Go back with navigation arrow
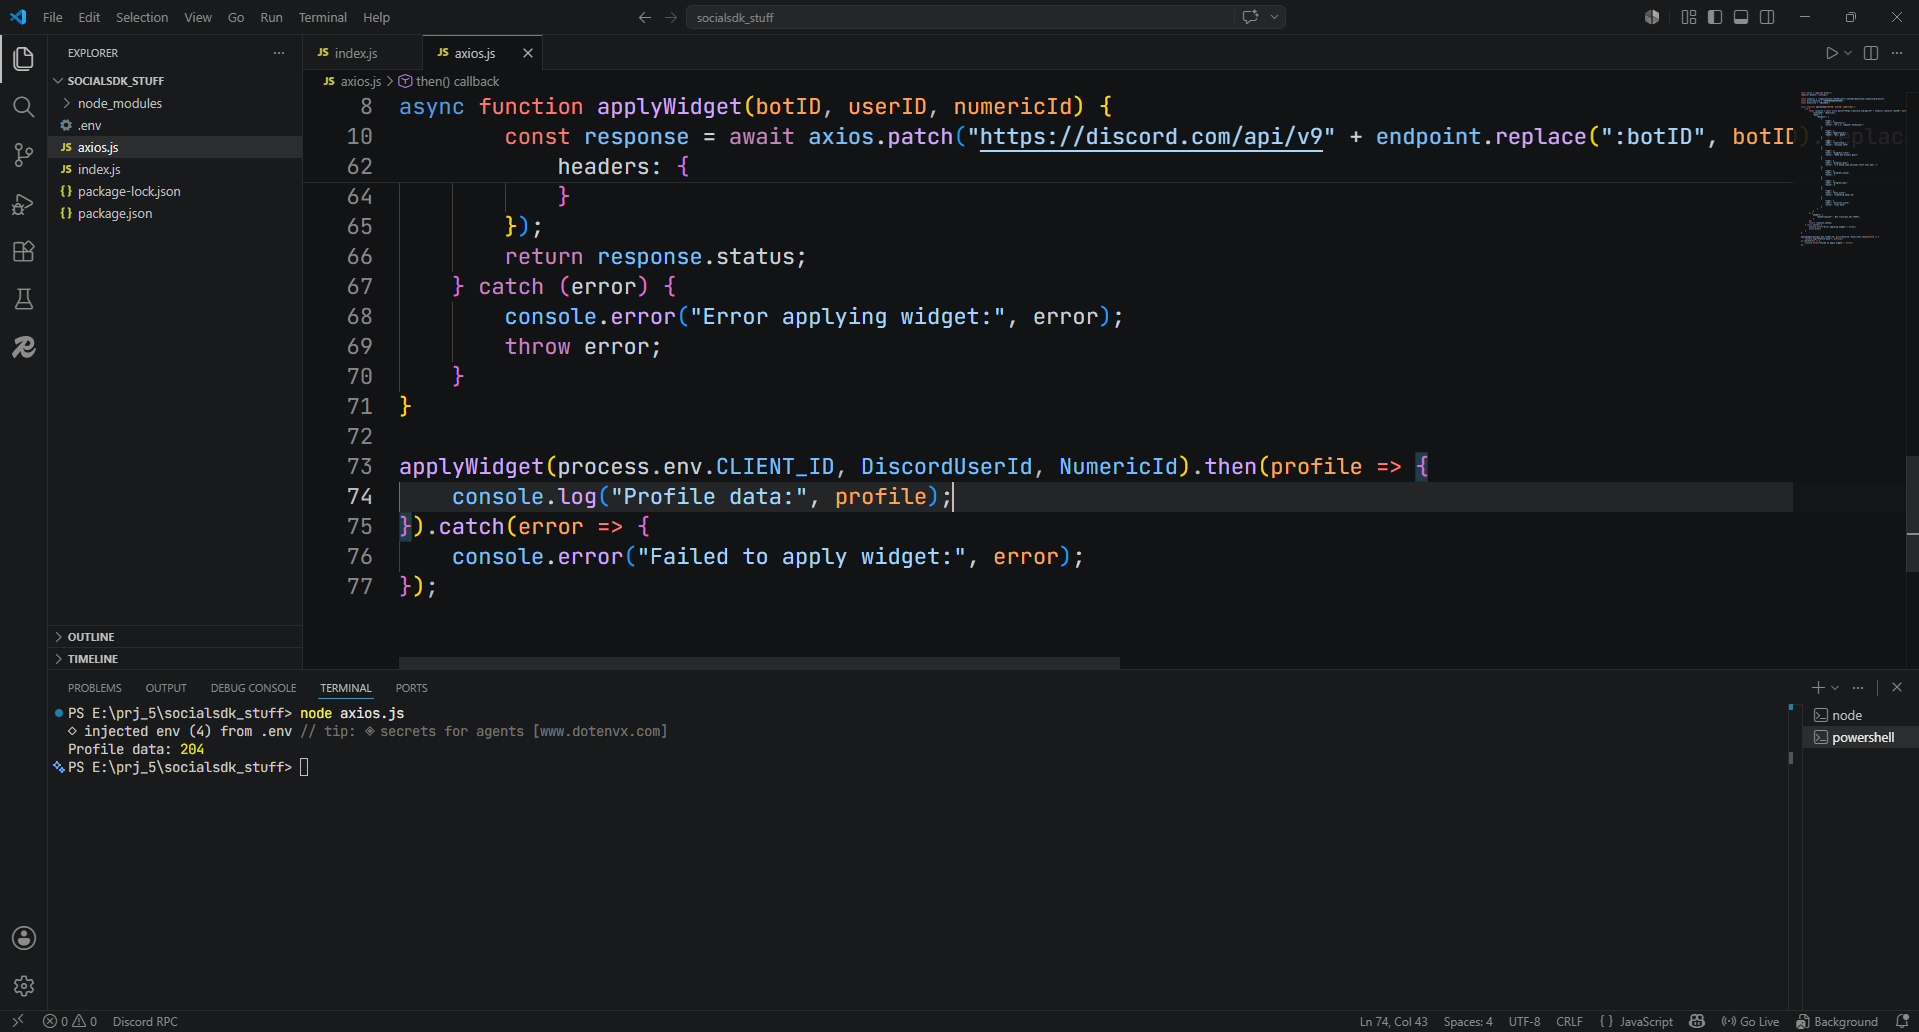Screen dimensions: 1919x1032 (645, 17)
